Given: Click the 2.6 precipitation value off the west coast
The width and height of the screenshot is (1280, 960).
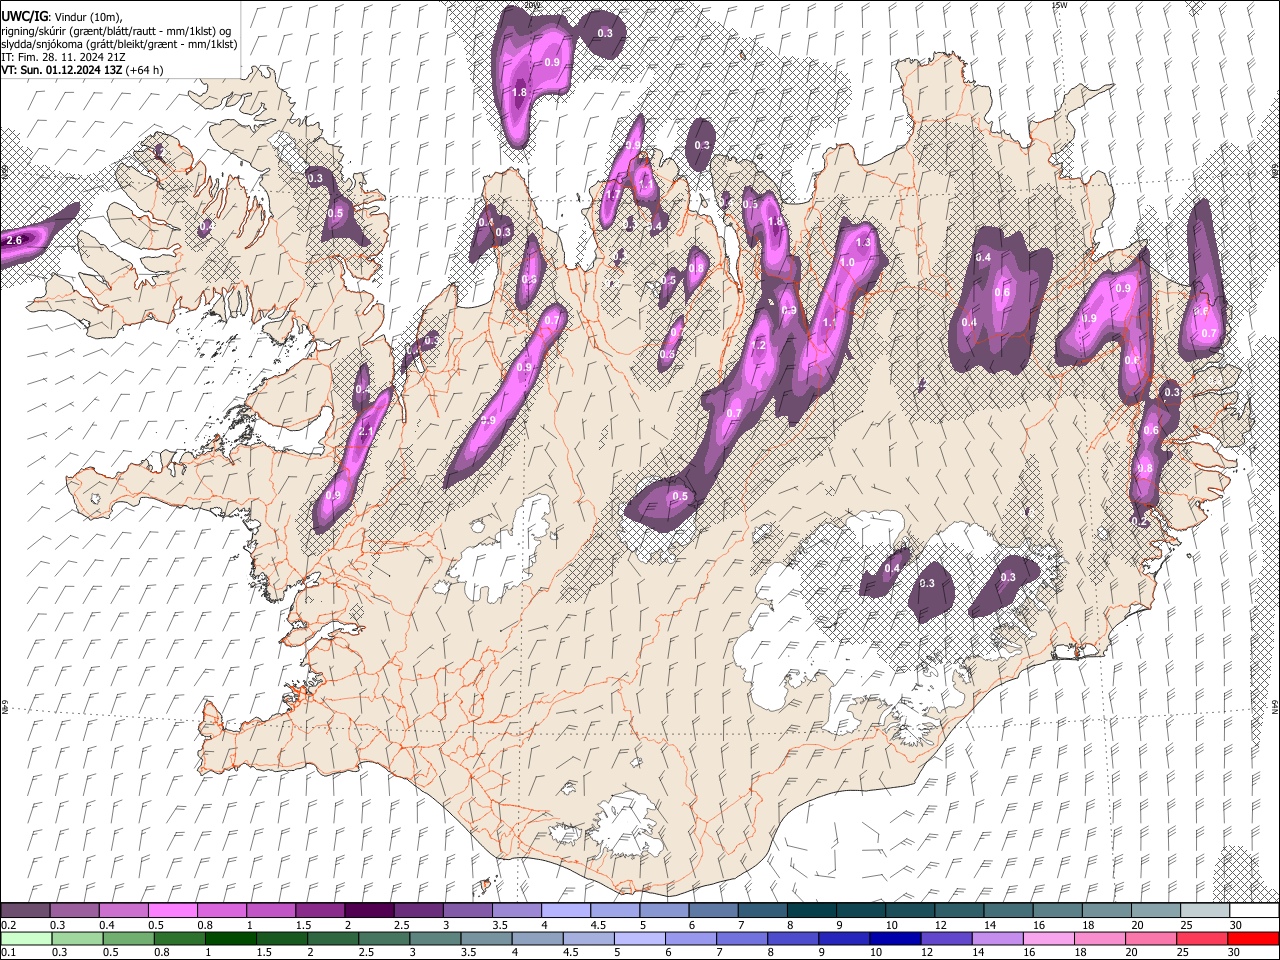Looking at the screenshot, I should (x=14, y=241).
